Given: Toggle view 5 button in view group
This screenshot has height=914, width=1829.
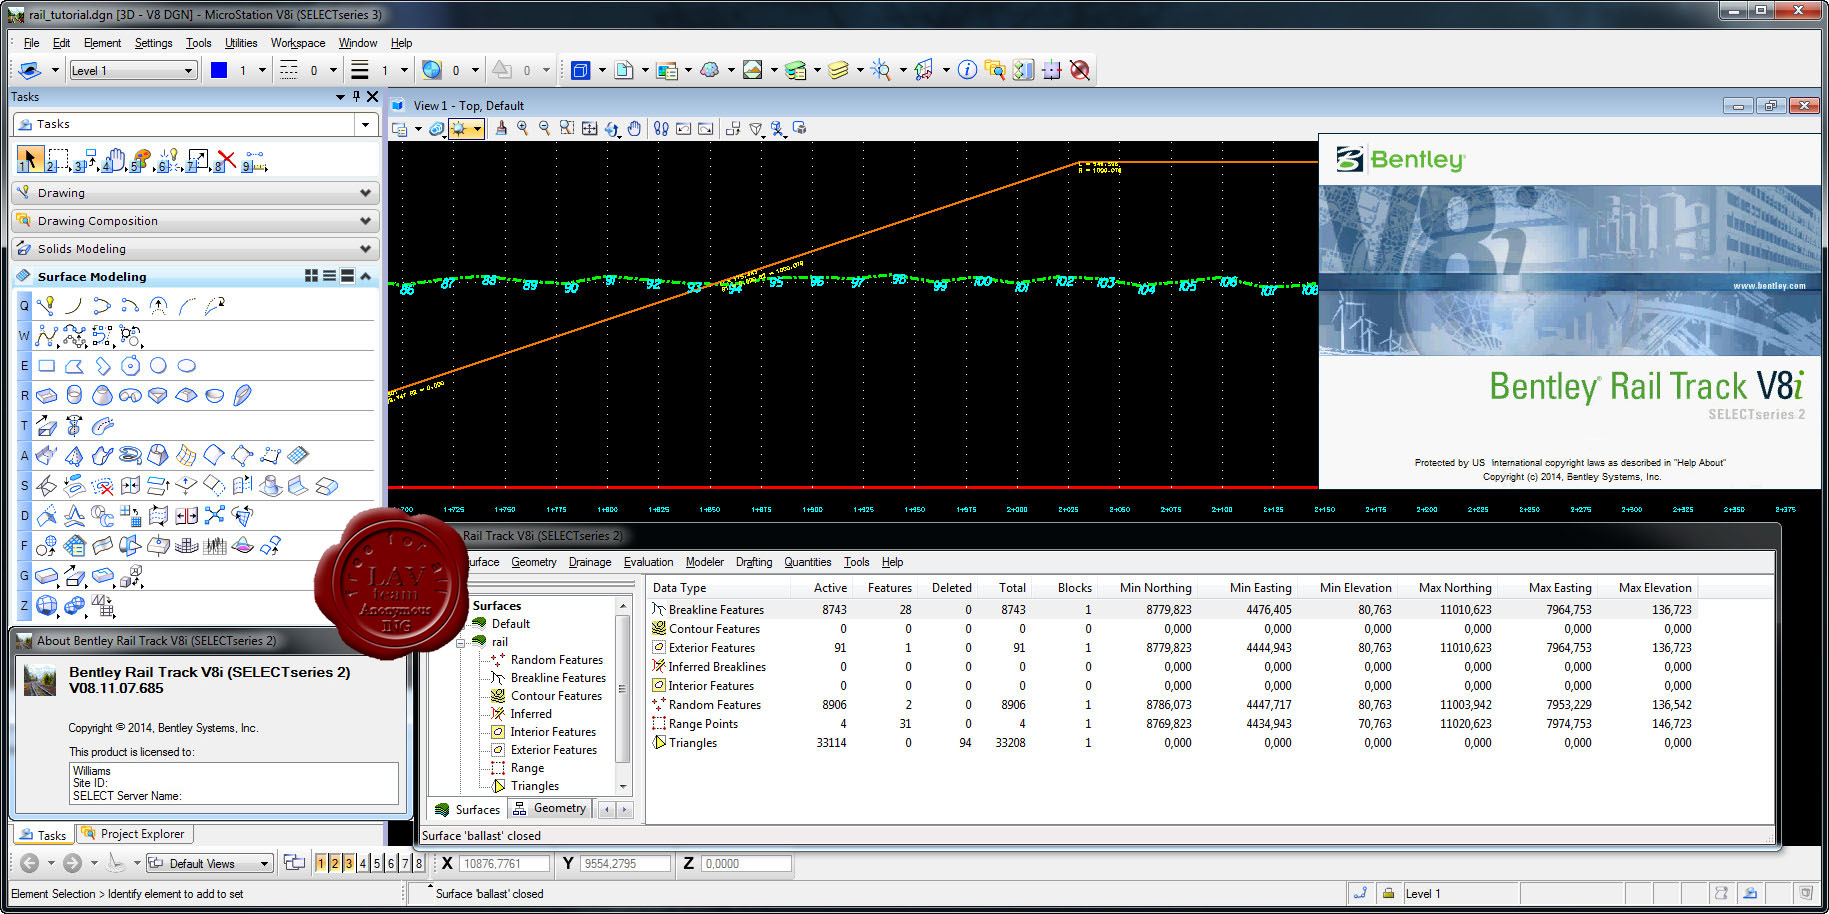Looking at the screenshot, I should (x=377, y=863).
